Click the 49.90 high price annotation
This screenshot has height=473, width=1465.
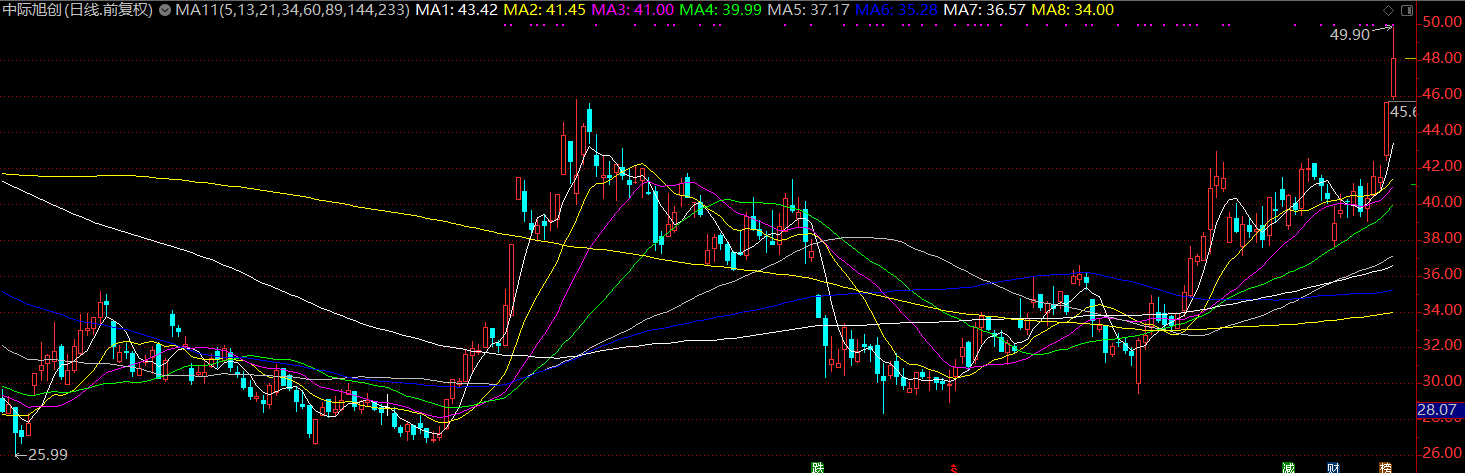click(x=1349, y=34)
